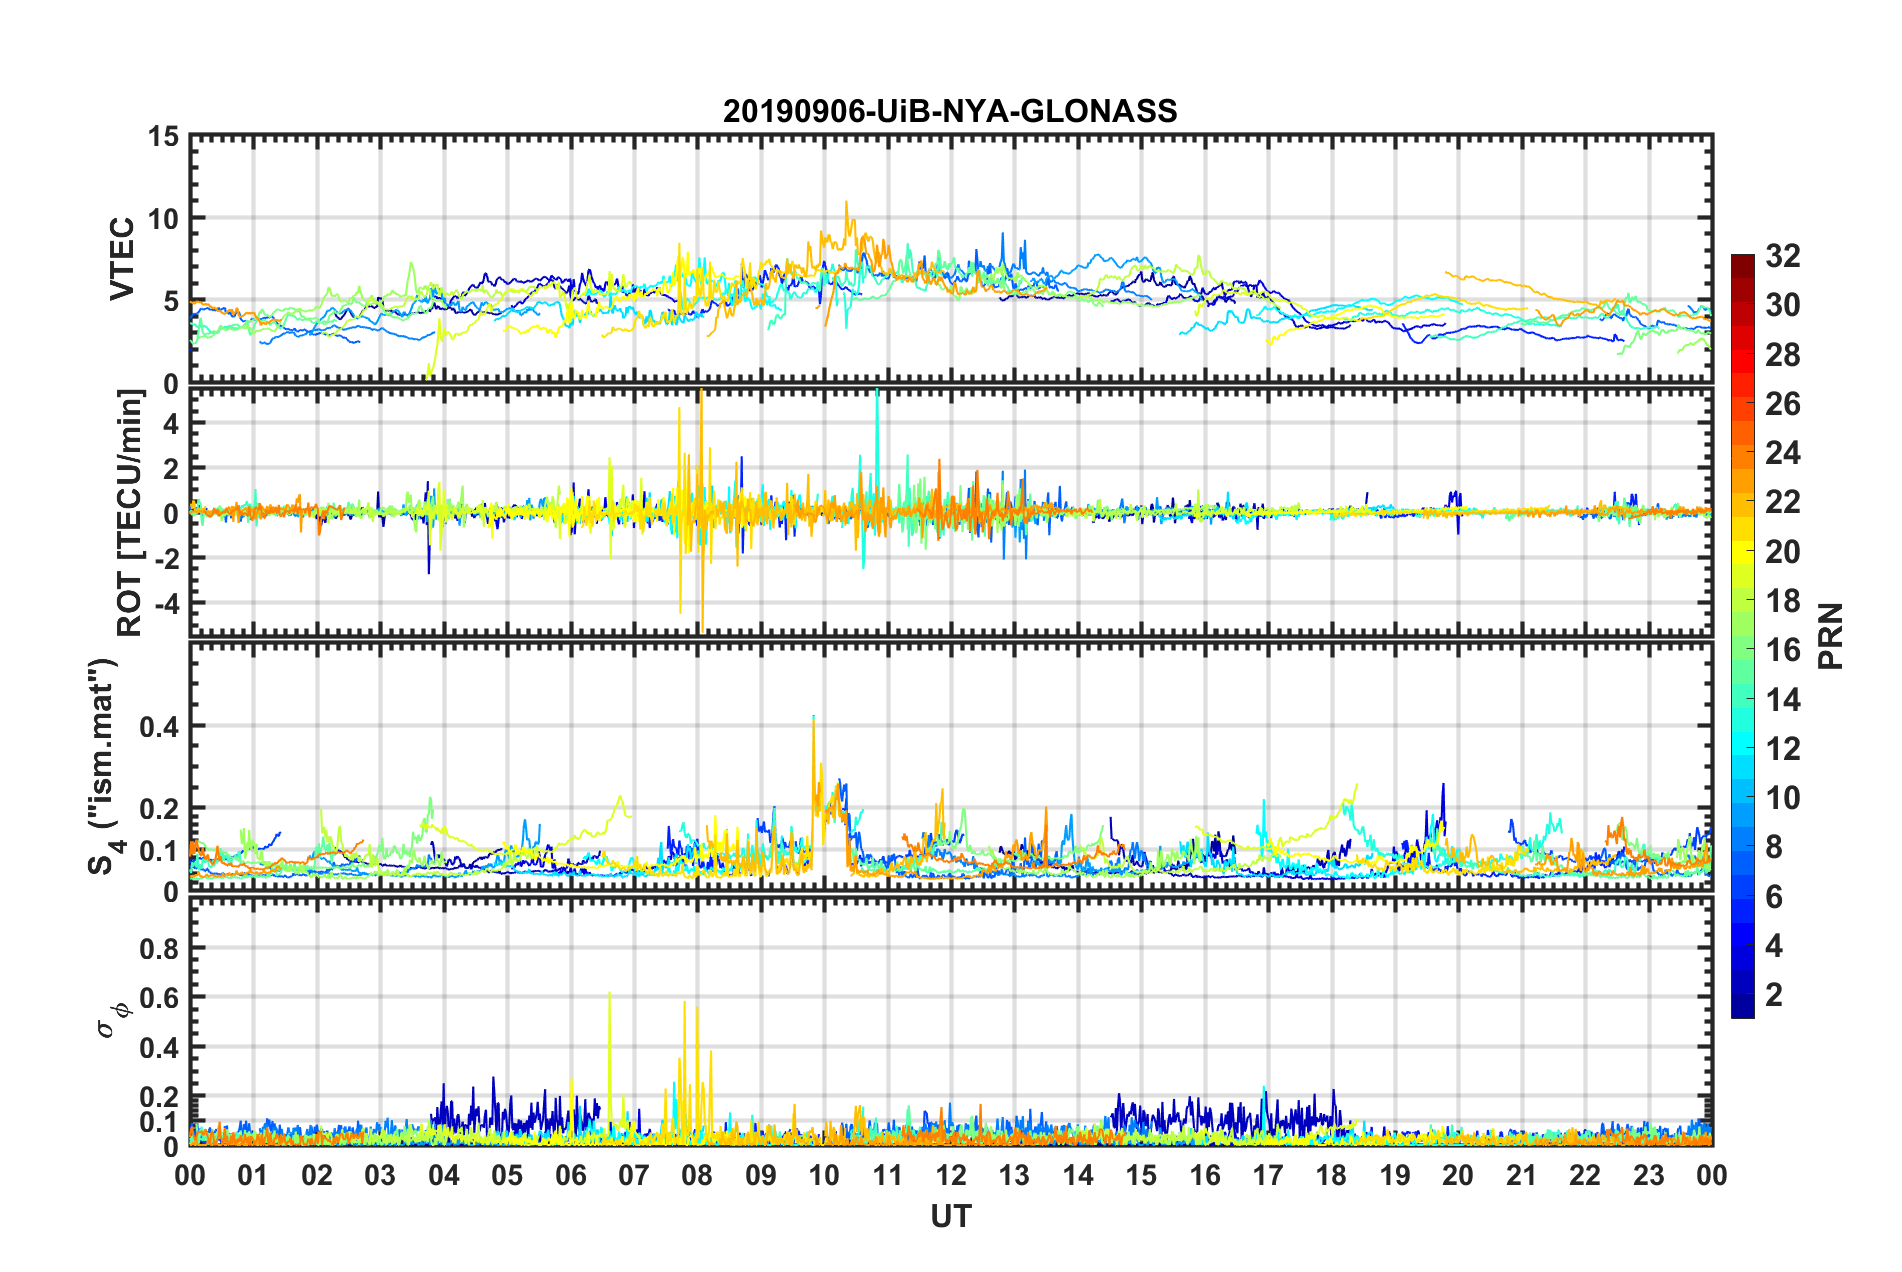Screen dimensions: 1902x1272
Task: Click the 0.6 tick label on sigma phi axis
Action: [x=160, y=998]
